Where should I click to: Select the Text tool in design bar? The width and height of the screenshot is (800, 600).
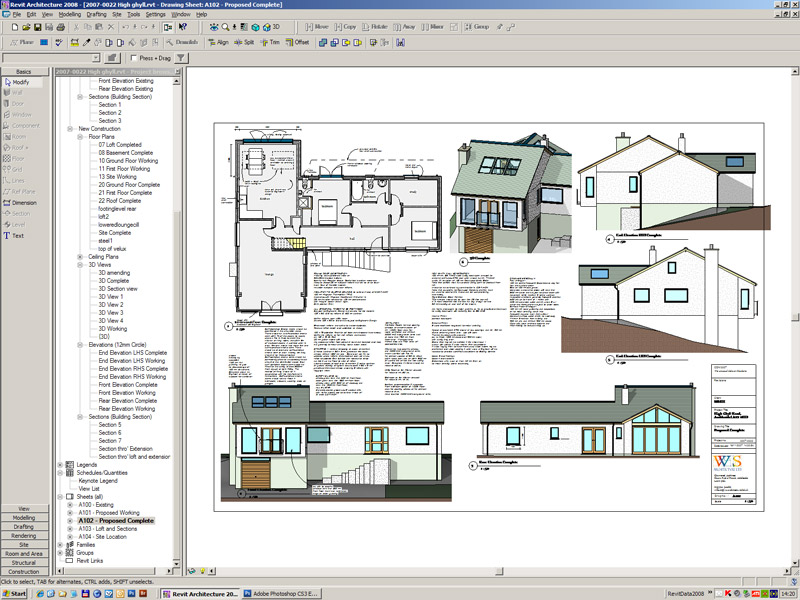[x=18, y=236]
